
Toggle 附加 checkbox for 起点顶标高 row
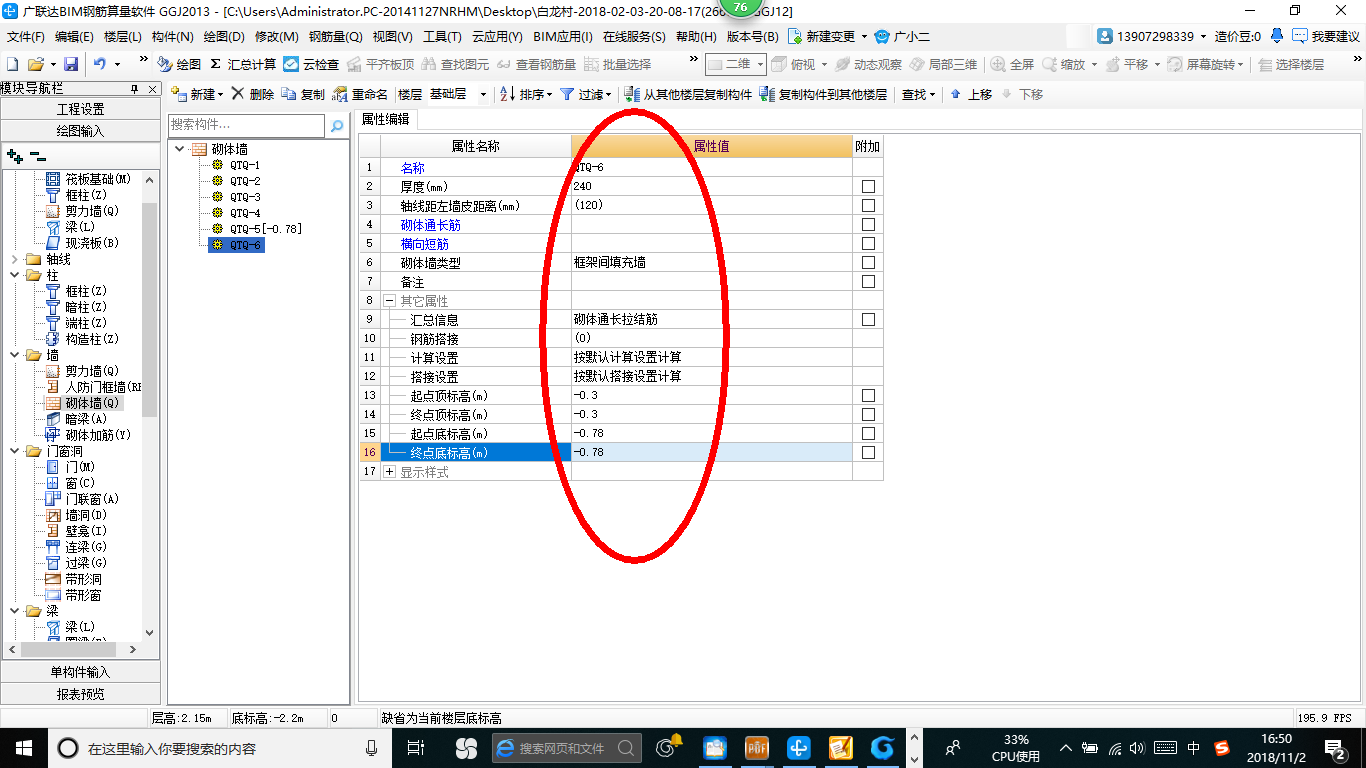[868, 396]
